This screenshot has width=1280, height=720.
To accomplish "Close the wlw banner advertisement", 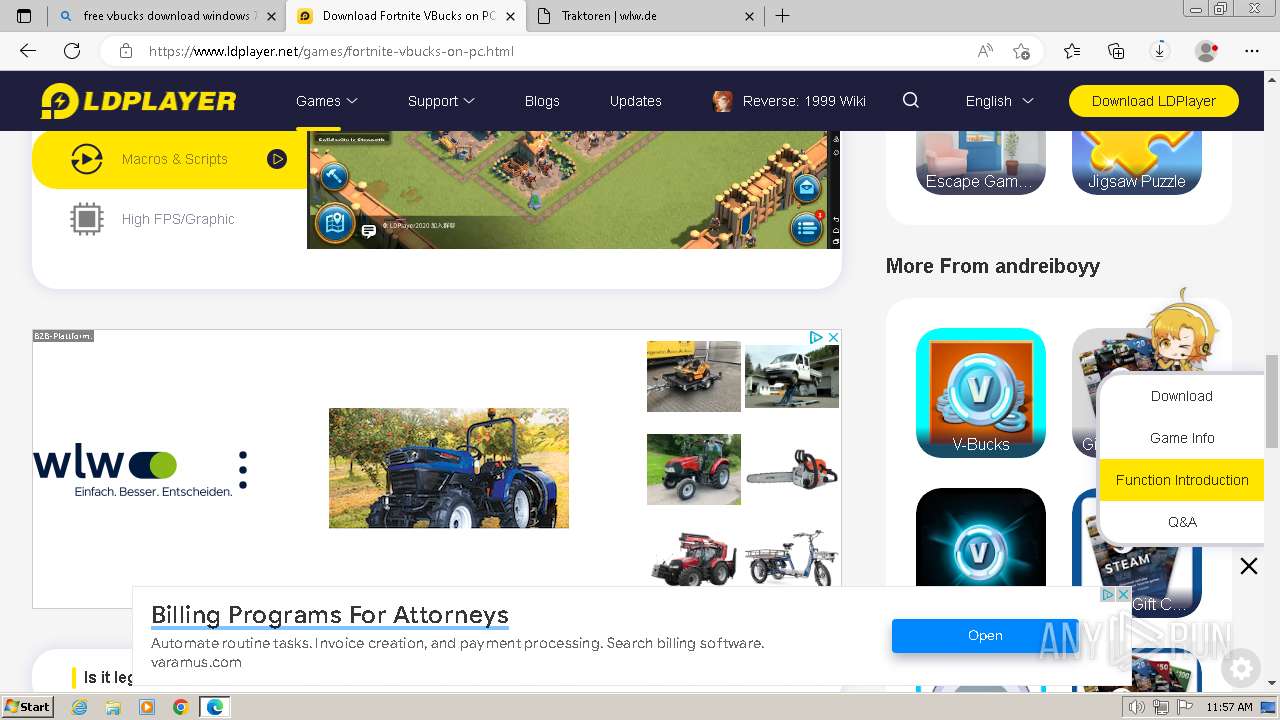I will tap(833, 338).
